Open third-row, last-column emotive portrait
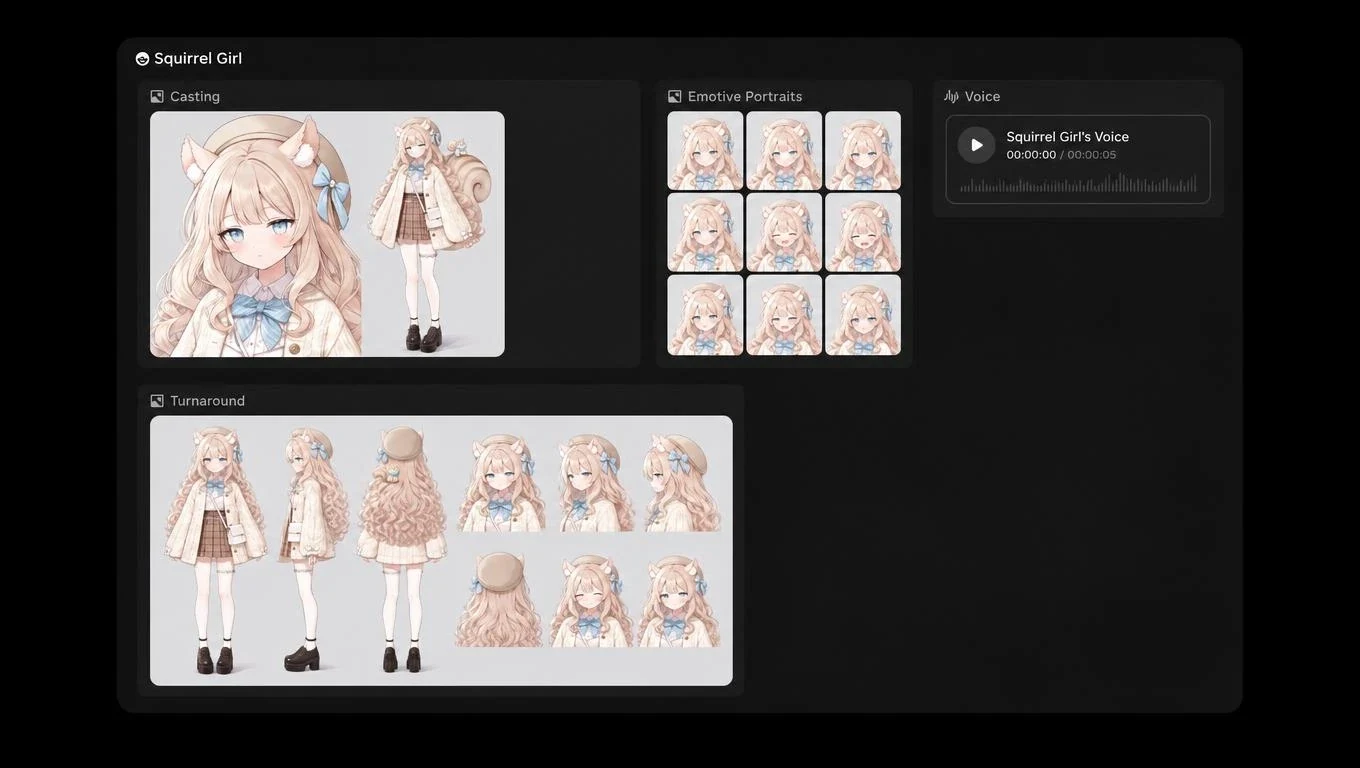1360x768 pixels. coord(863,315)
